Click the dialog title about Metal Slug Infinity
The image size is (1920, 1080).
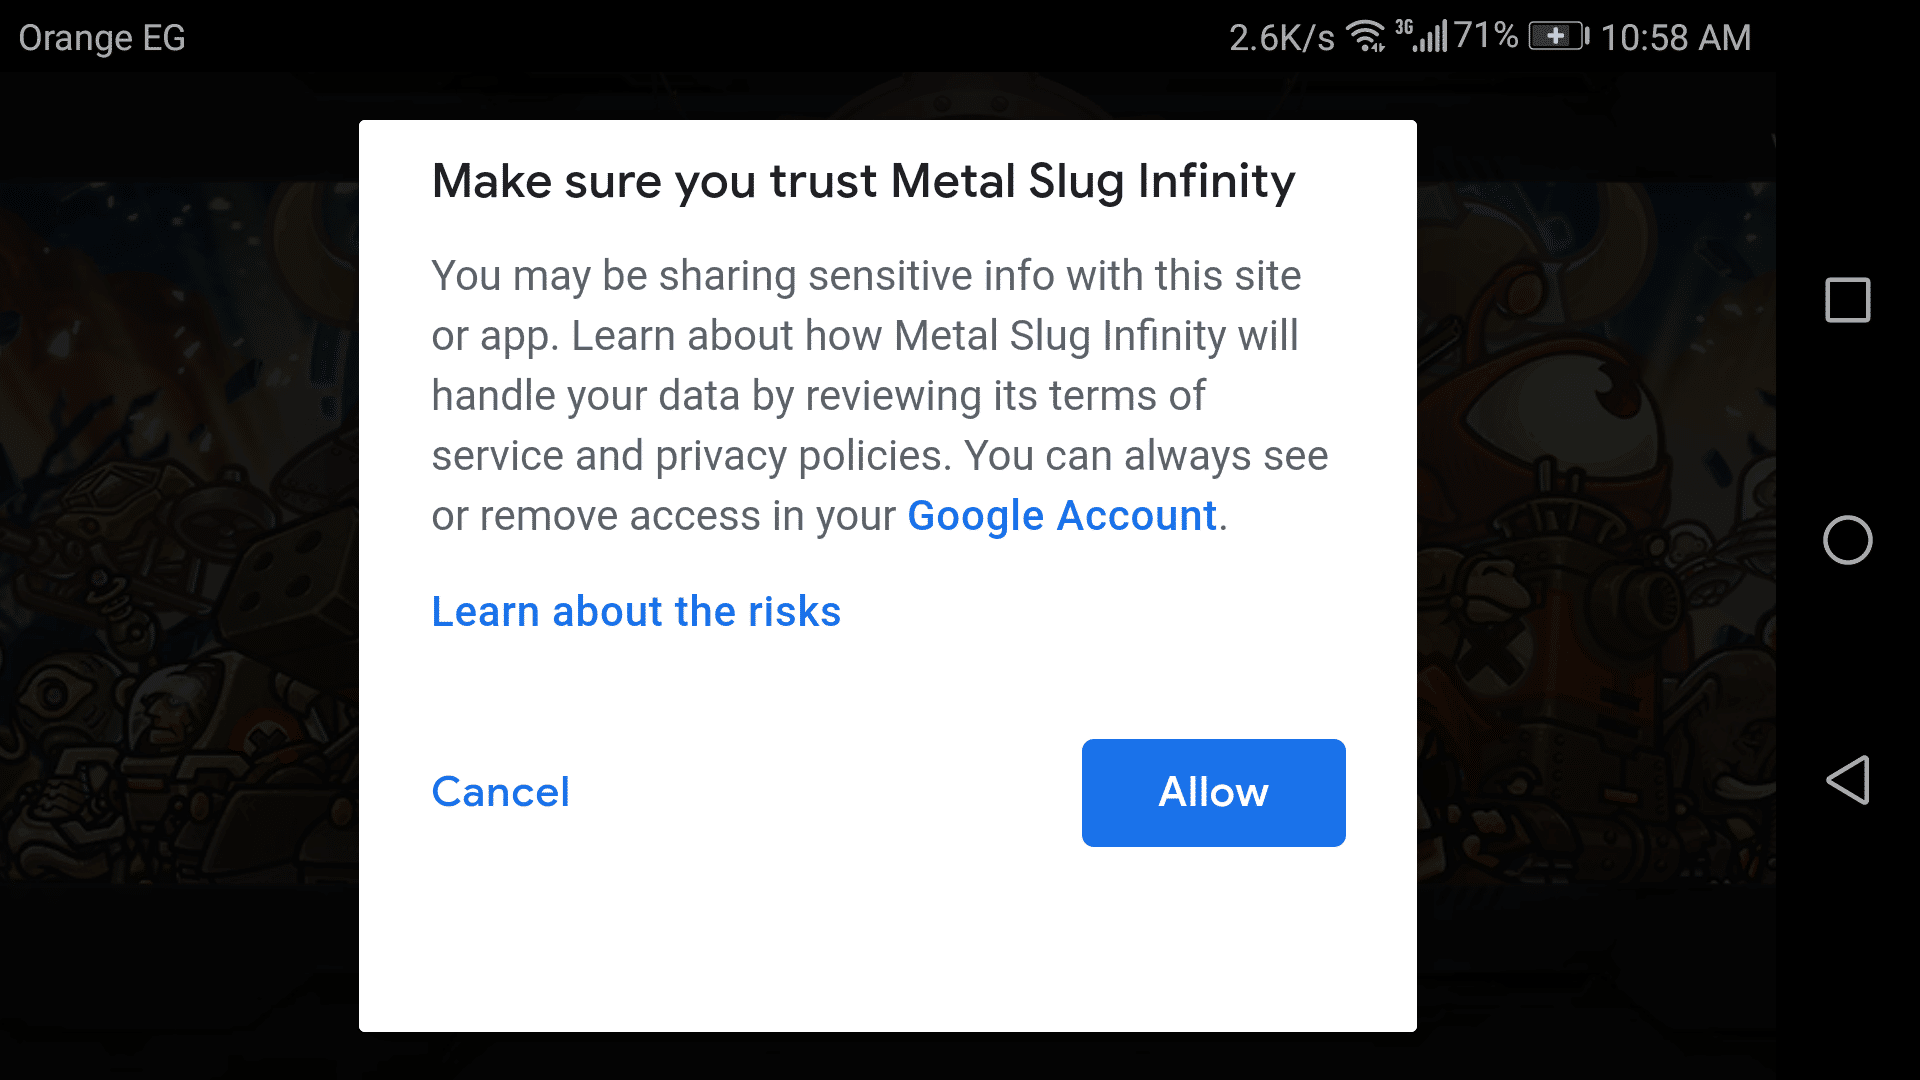863,182
